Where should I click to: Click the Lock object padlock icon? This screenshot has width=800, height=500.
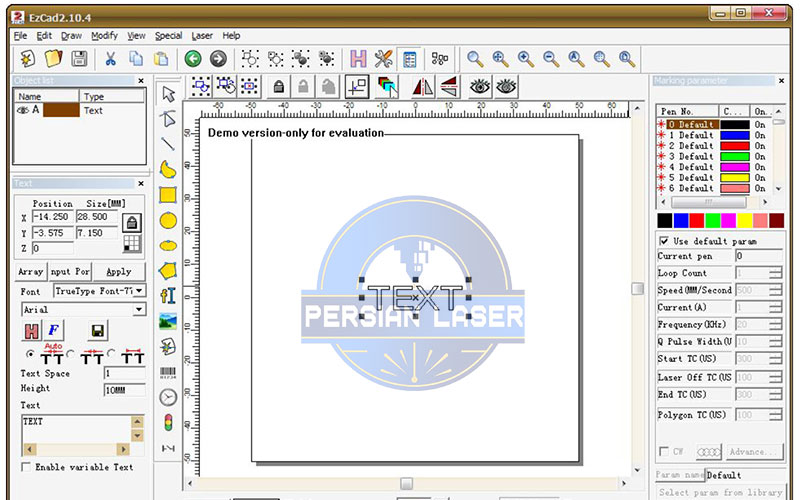(x=278, y=87)
